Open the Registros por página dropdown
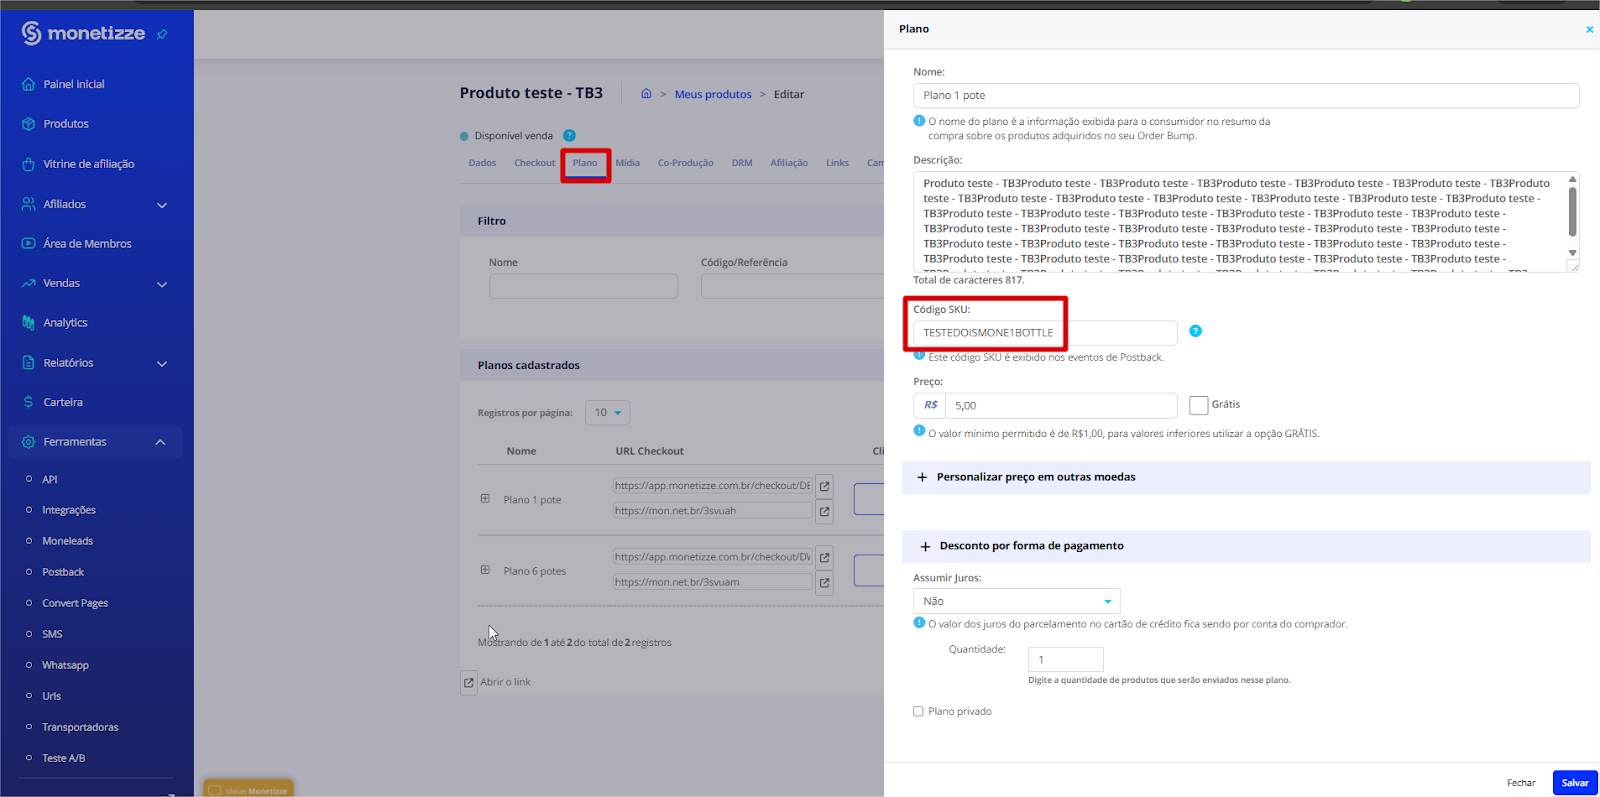The height and width of the screenshot is (797, 1600). pyautogui.click(x=607, y=413)
